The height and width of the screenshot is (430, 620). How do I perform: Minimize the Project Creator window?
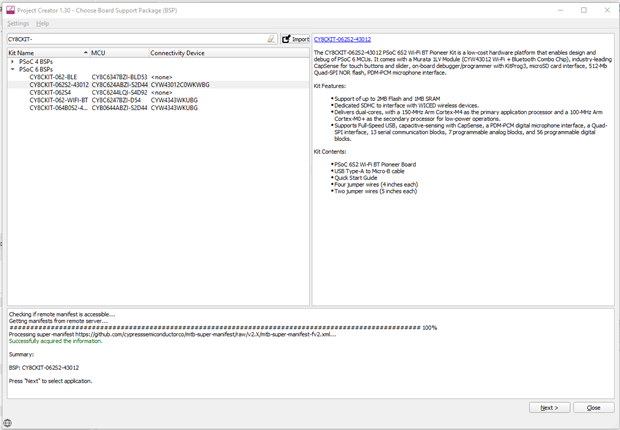(560, 10)
